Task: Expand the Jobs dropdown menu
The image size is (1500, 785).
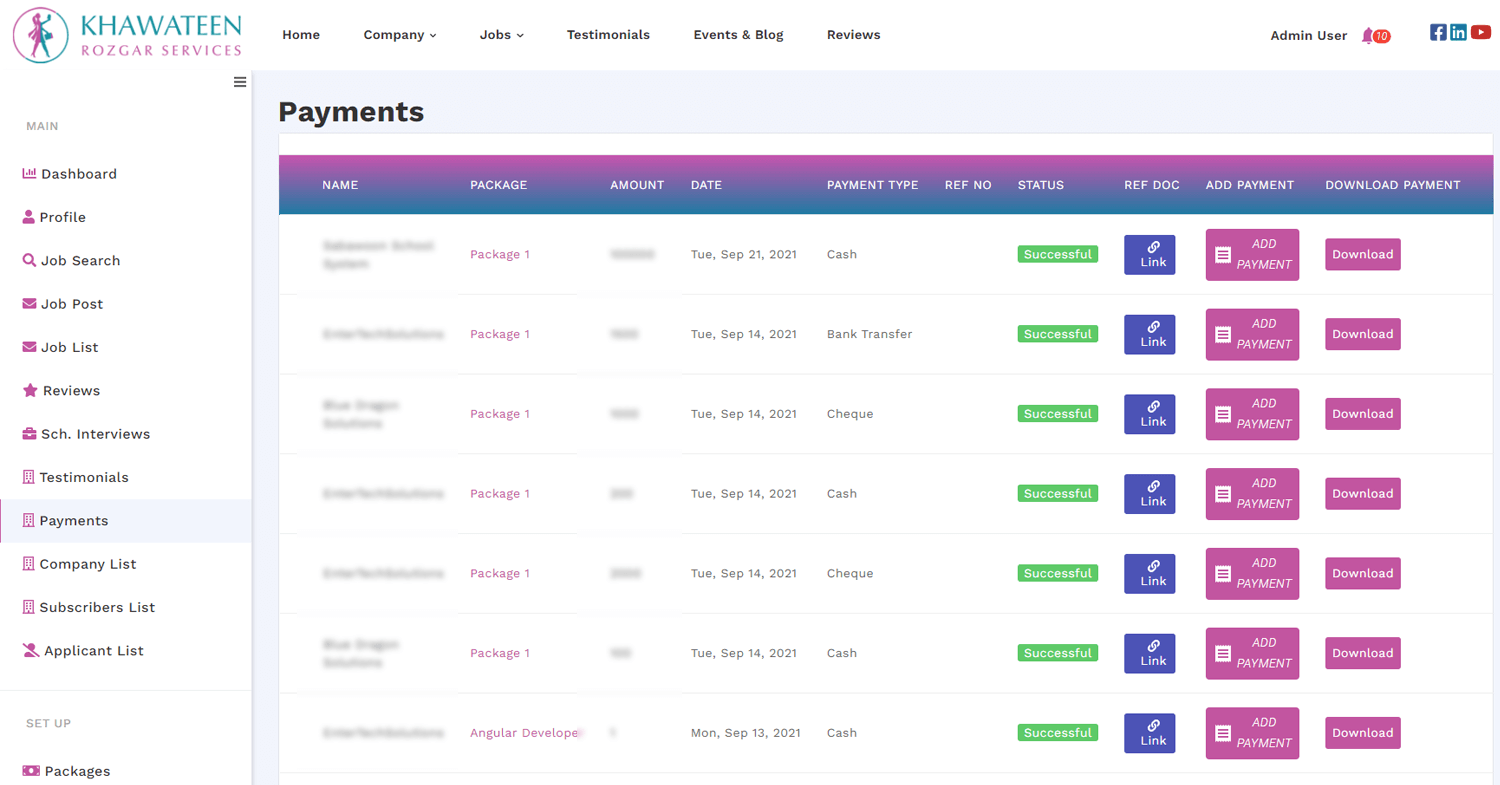Action: click(502, 35)
